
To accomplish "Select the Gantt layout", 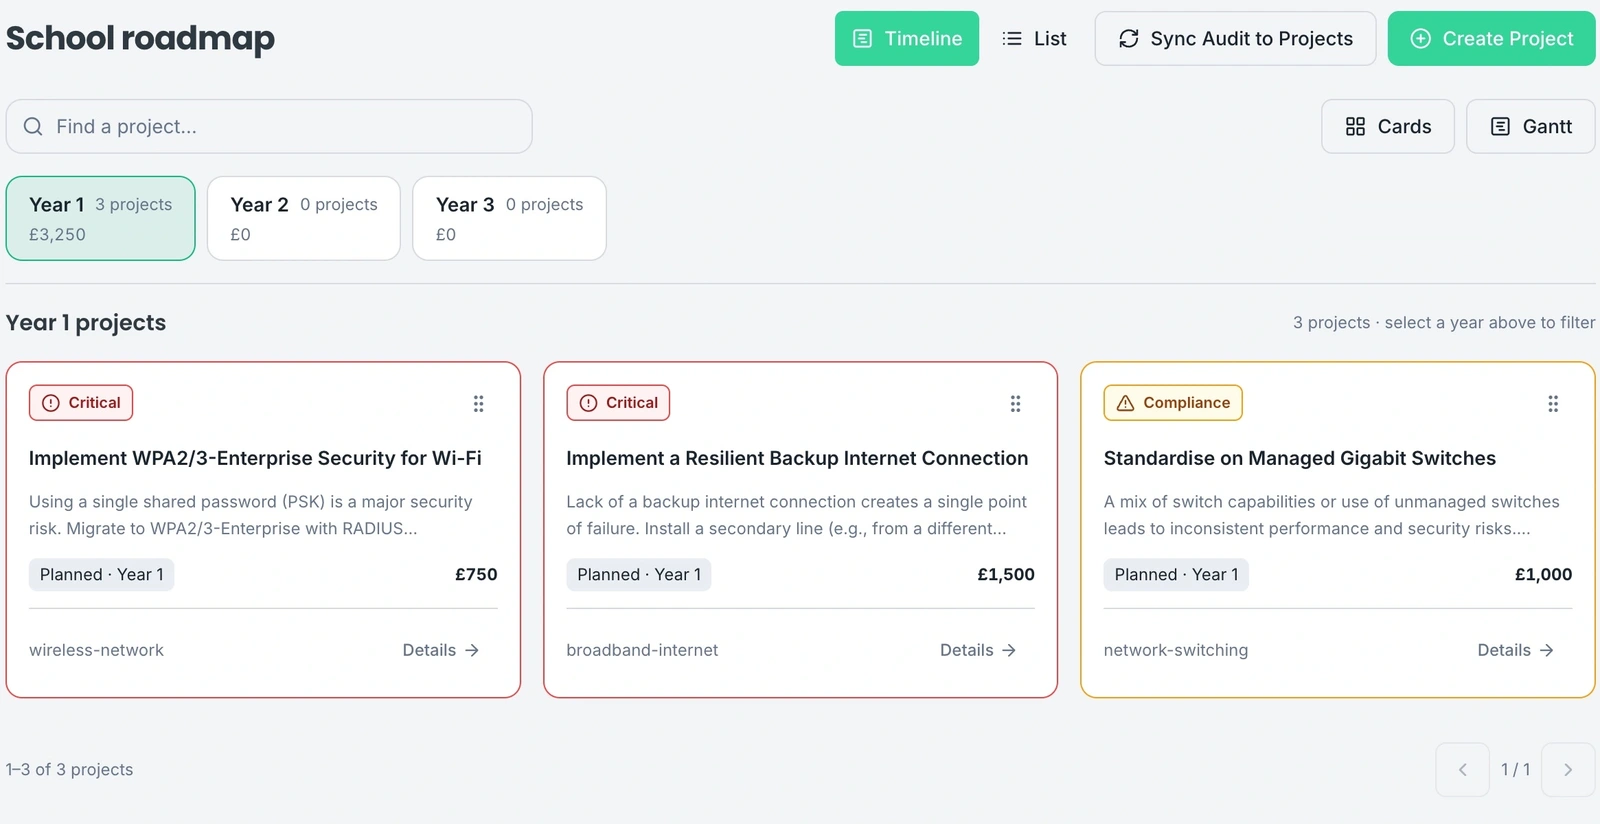I will [x=1531, y=127].
